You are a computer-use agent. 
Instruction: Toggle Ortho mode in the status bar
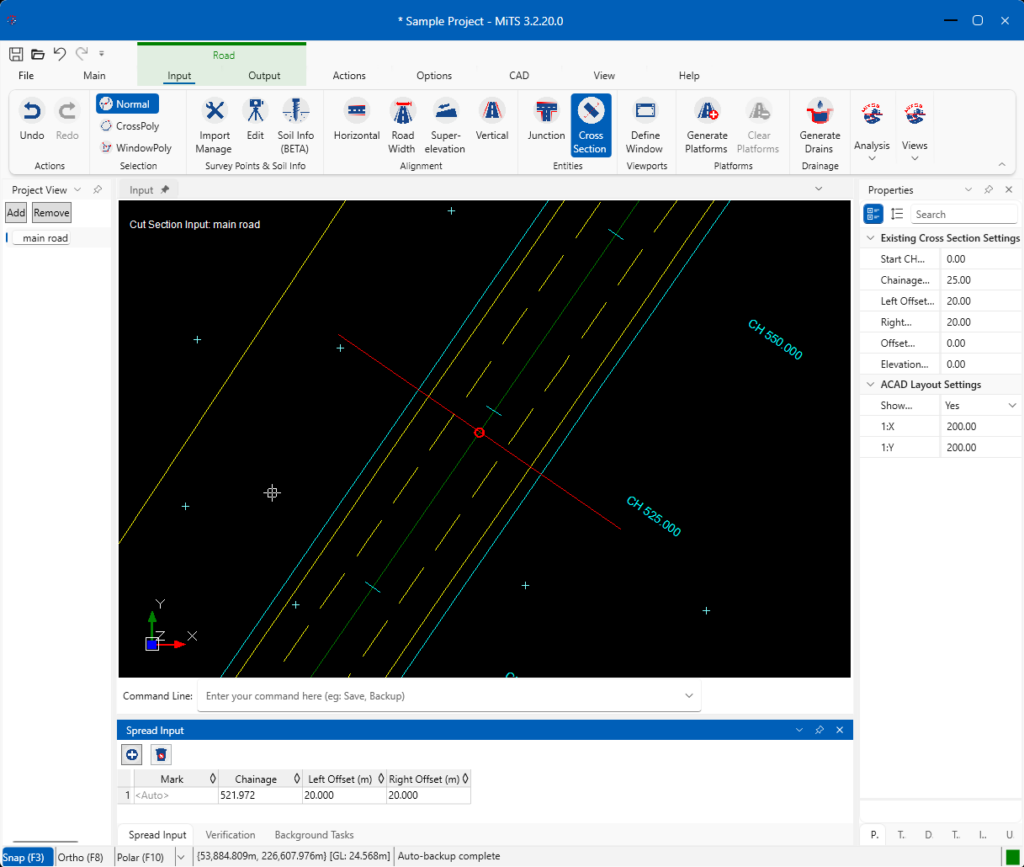[80, 857]
